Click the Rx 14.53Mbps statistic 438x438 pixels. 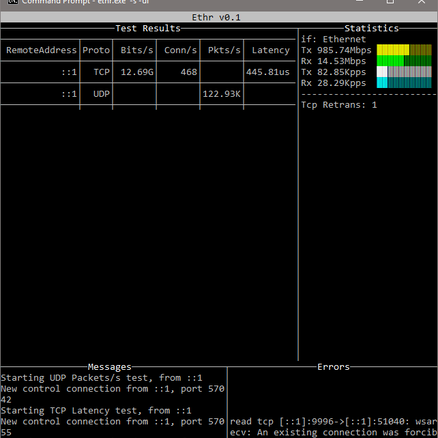[x=333, y=61]
